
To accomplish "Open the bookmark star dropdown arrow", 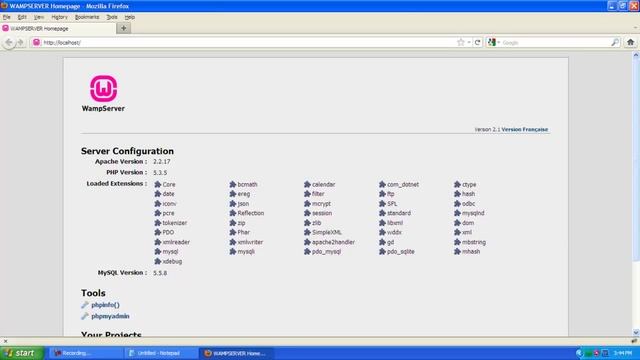I will tap(469, 42).
